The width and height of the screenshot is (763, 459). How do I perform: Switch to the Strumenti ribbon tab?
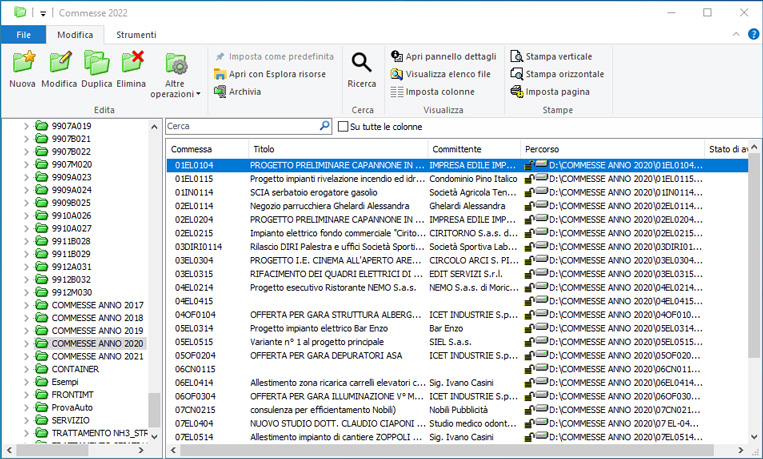pyautogui.click(x=136, y=35)
